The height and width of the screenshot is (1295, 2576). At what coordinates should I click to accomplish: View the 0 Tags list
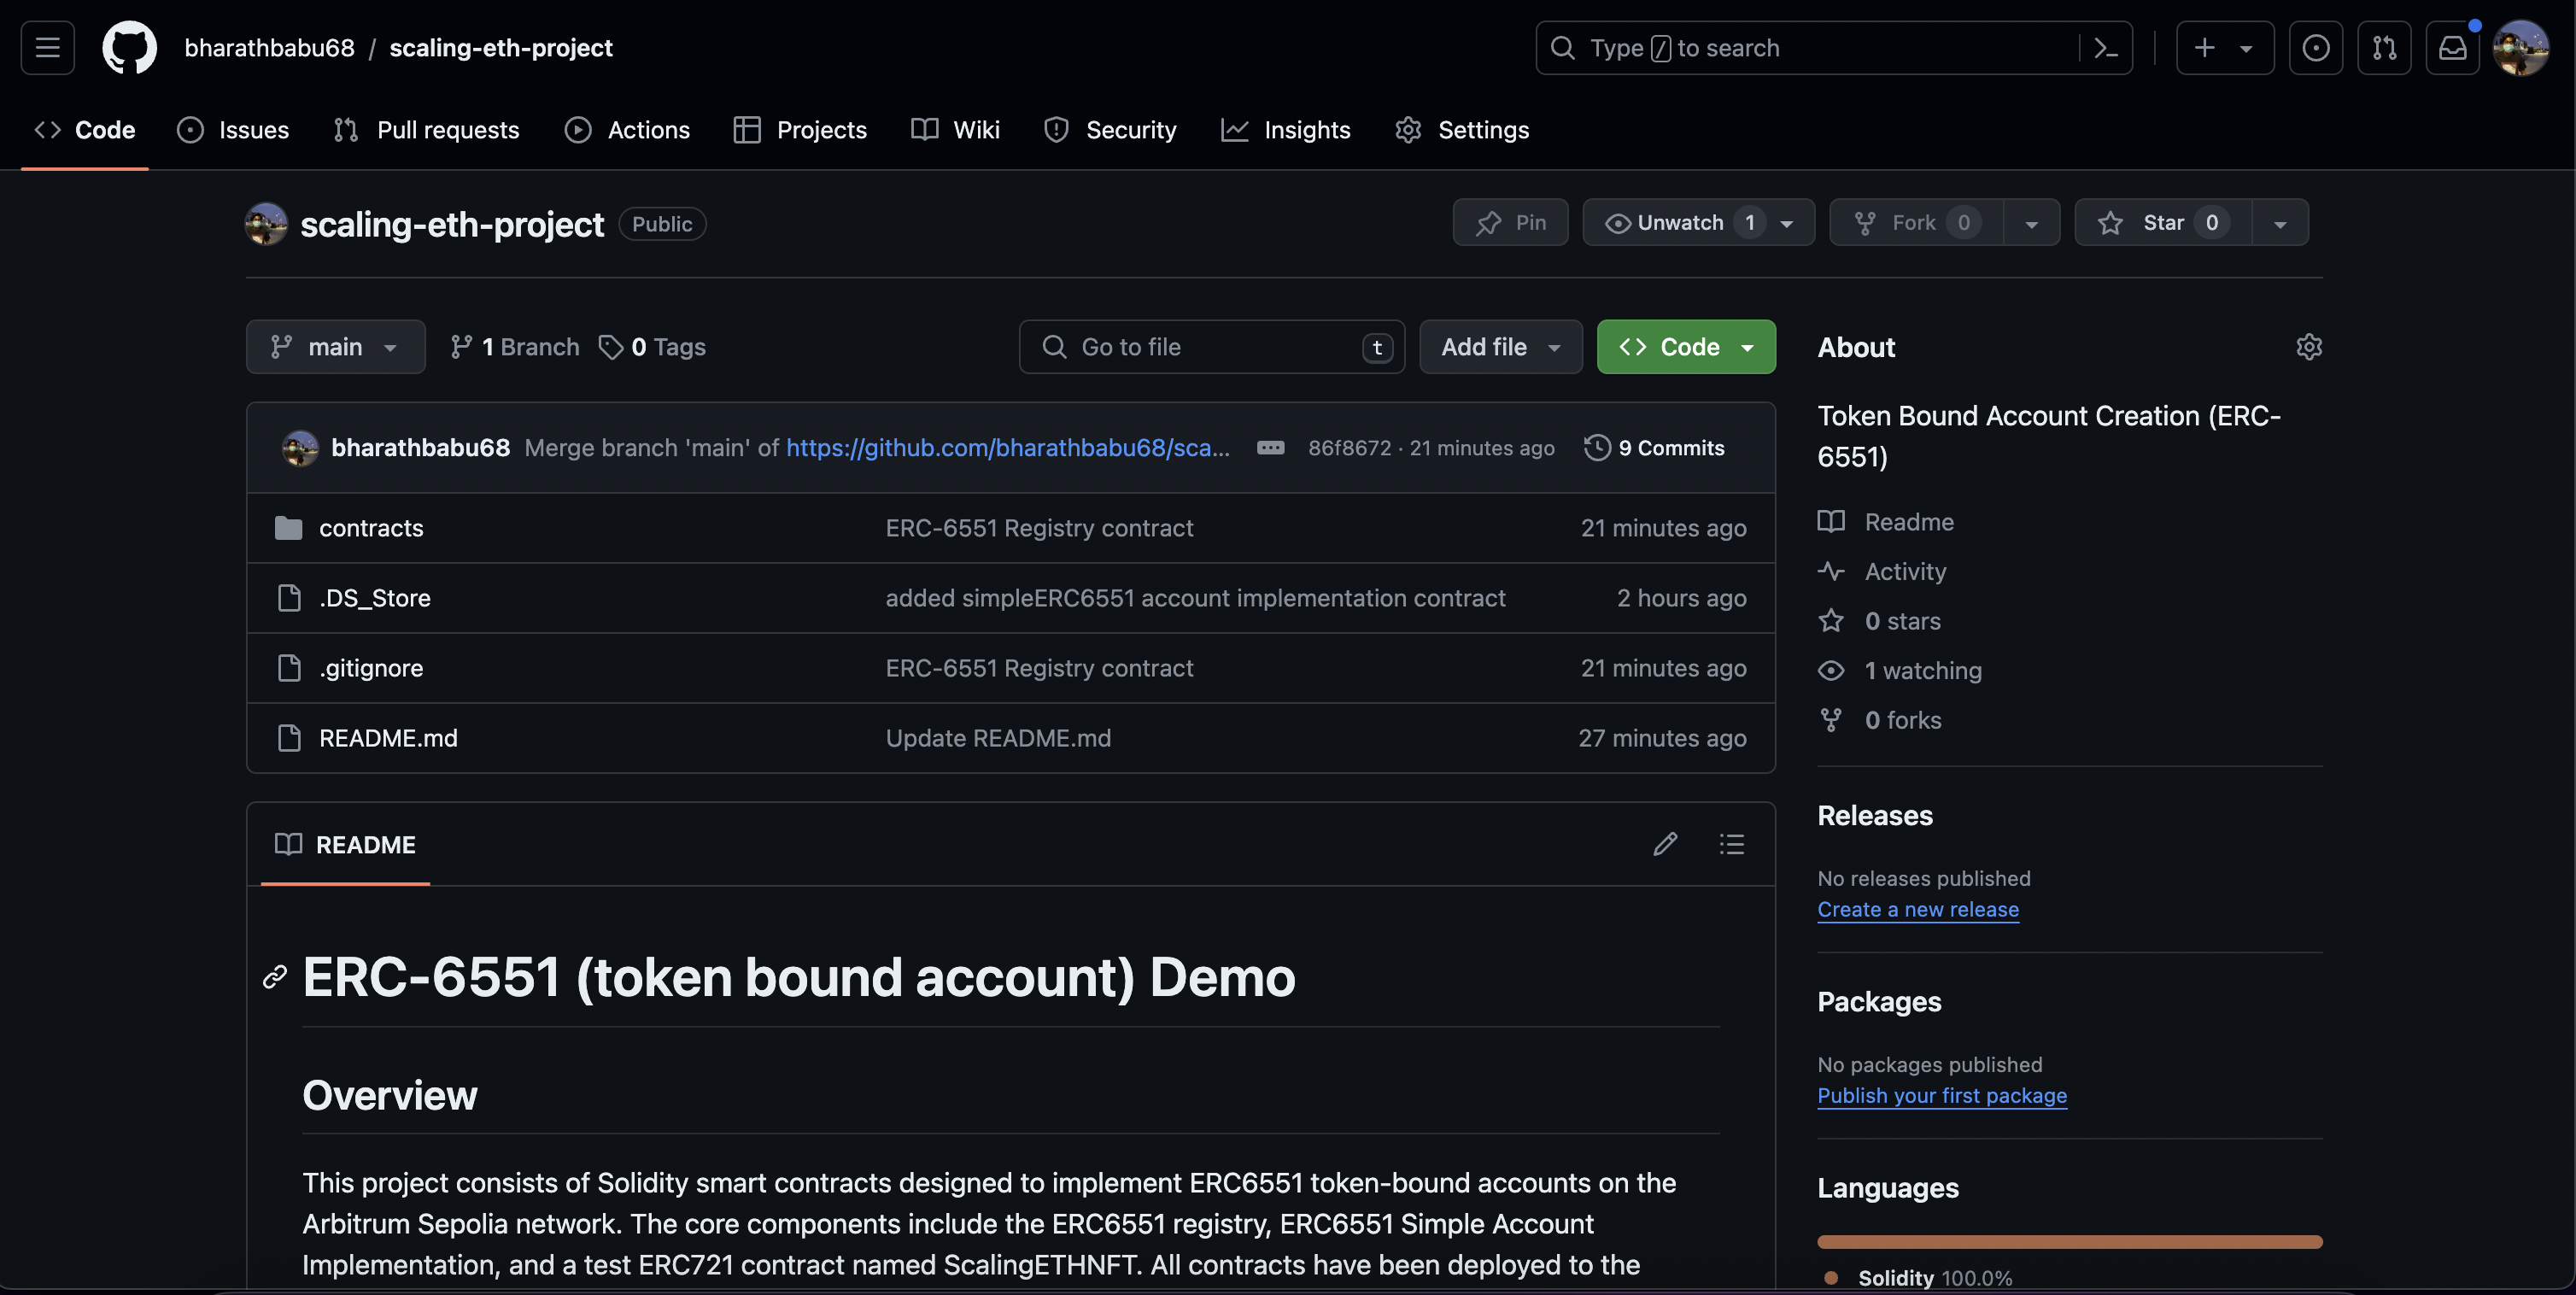click(x=652, y=347)
